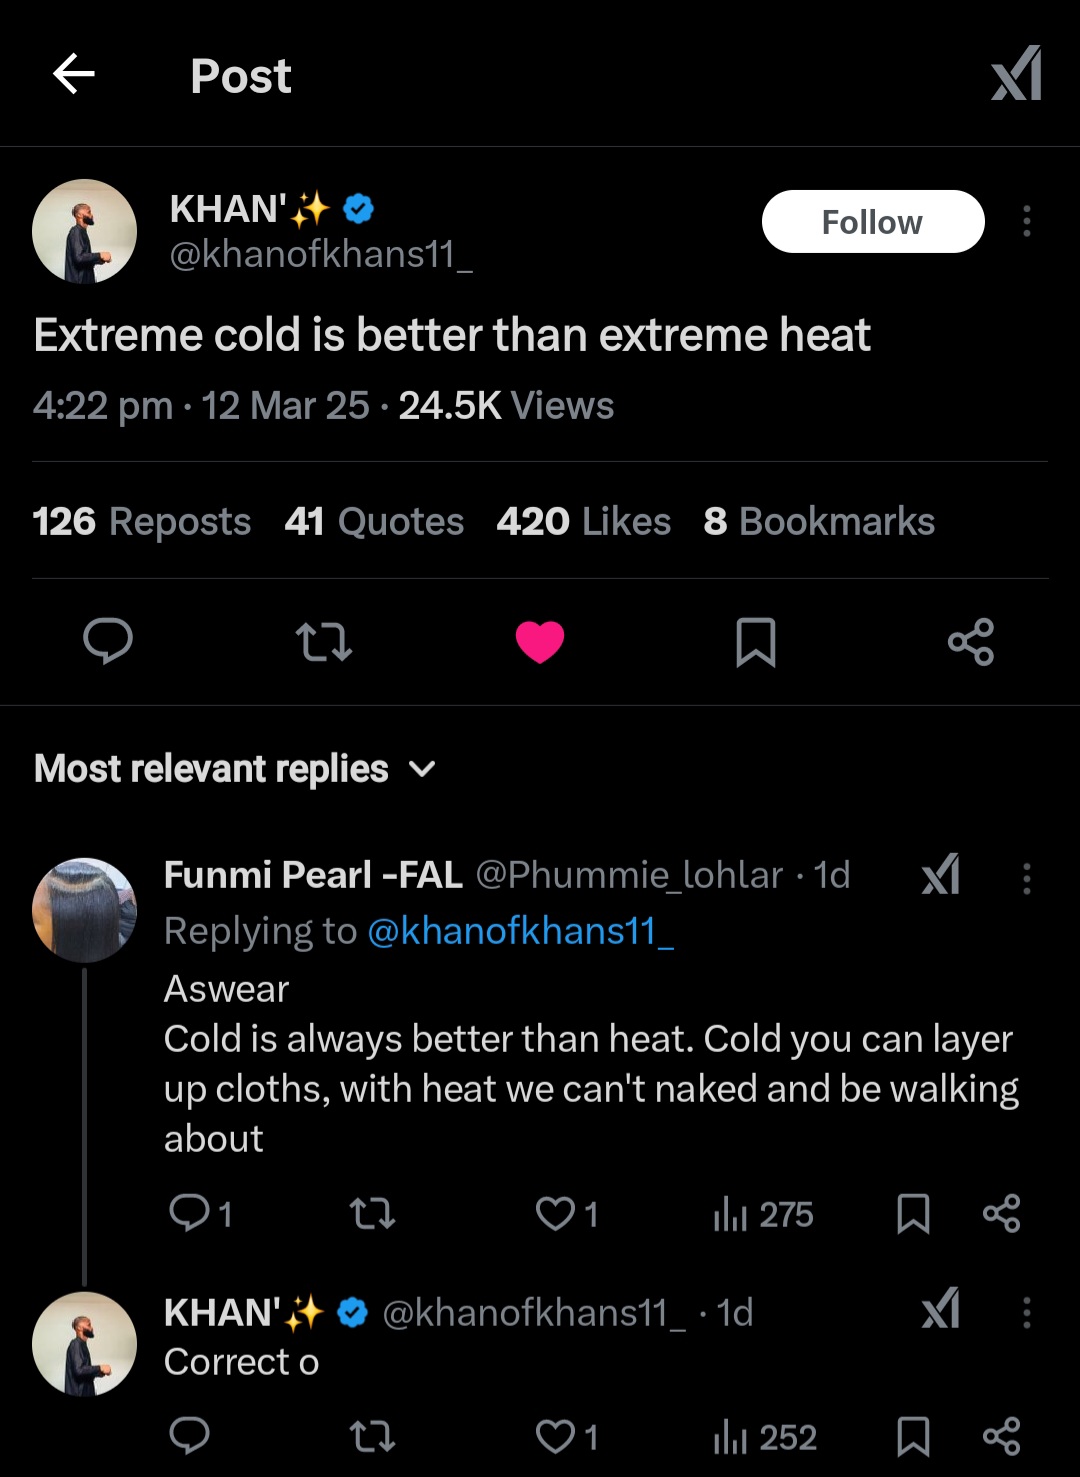This screenshot has height=1477, width=1080.
Task: View analytics showing 275 views
Action: click(x=764, y=1215)
